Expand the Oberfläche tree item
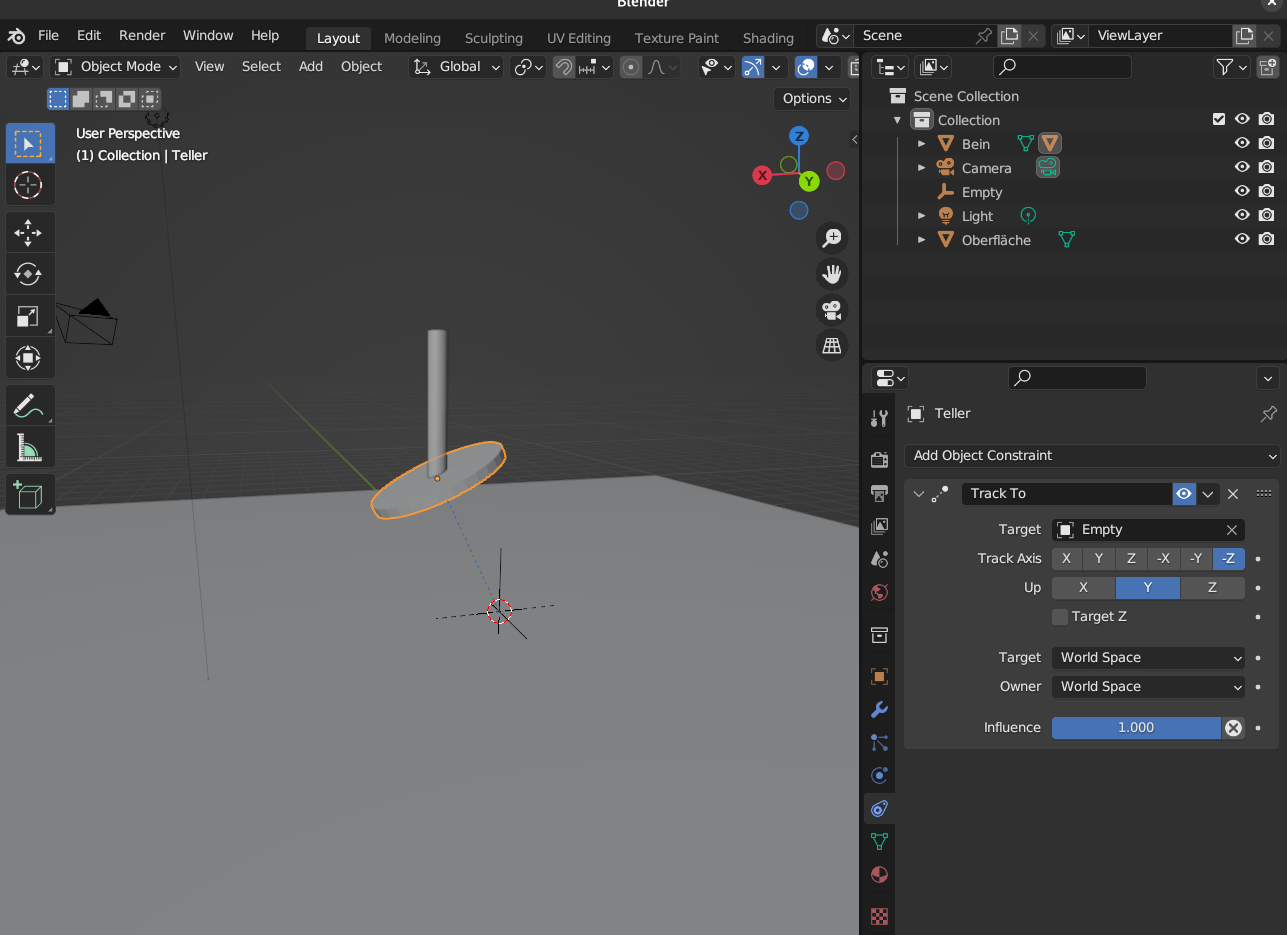This screenshot has height=935, width=1287. (922, 240)
